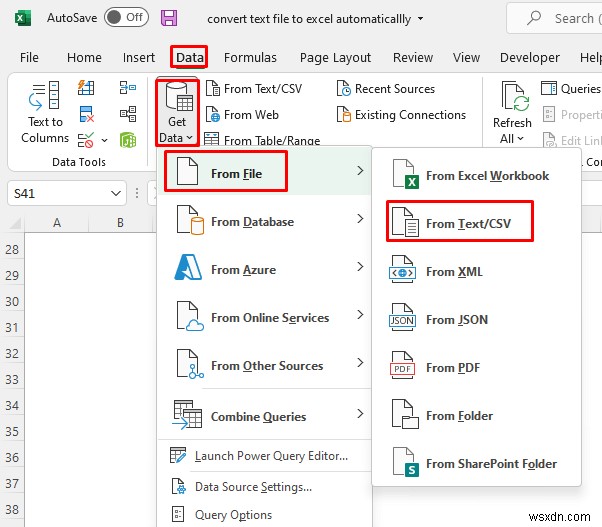Click the grayed-out Edit Links button
This screenshot has width=602, height=527.
click(x=572, y=140)
